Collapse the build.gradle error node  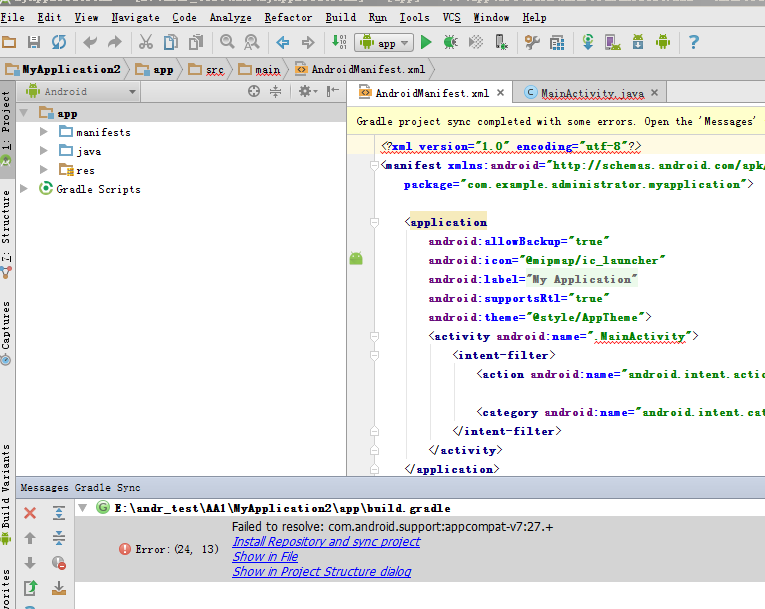[x=82, y=508]
